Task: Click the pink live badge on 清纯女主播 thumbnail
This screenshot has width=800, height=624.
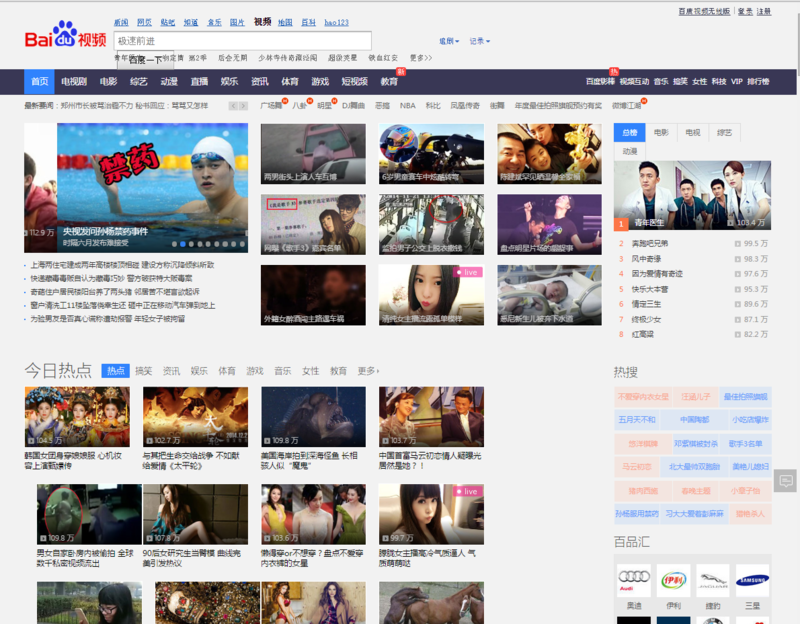Action: pyautogui.click(x=467, y=272)
